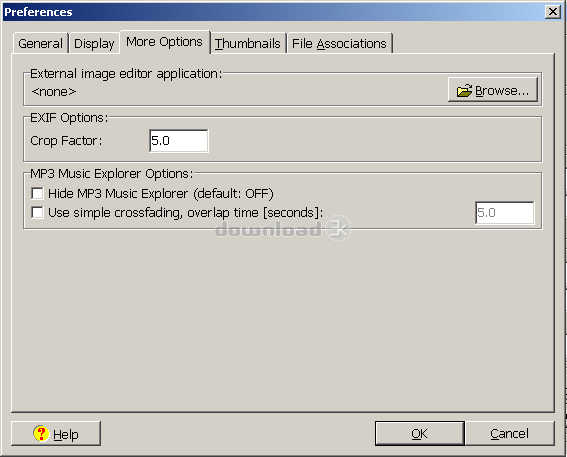Enable Hide MP3 Music Explorer checkbox
Image resolution: width=567 pixels, height=457 pixels.
point(37,193)
